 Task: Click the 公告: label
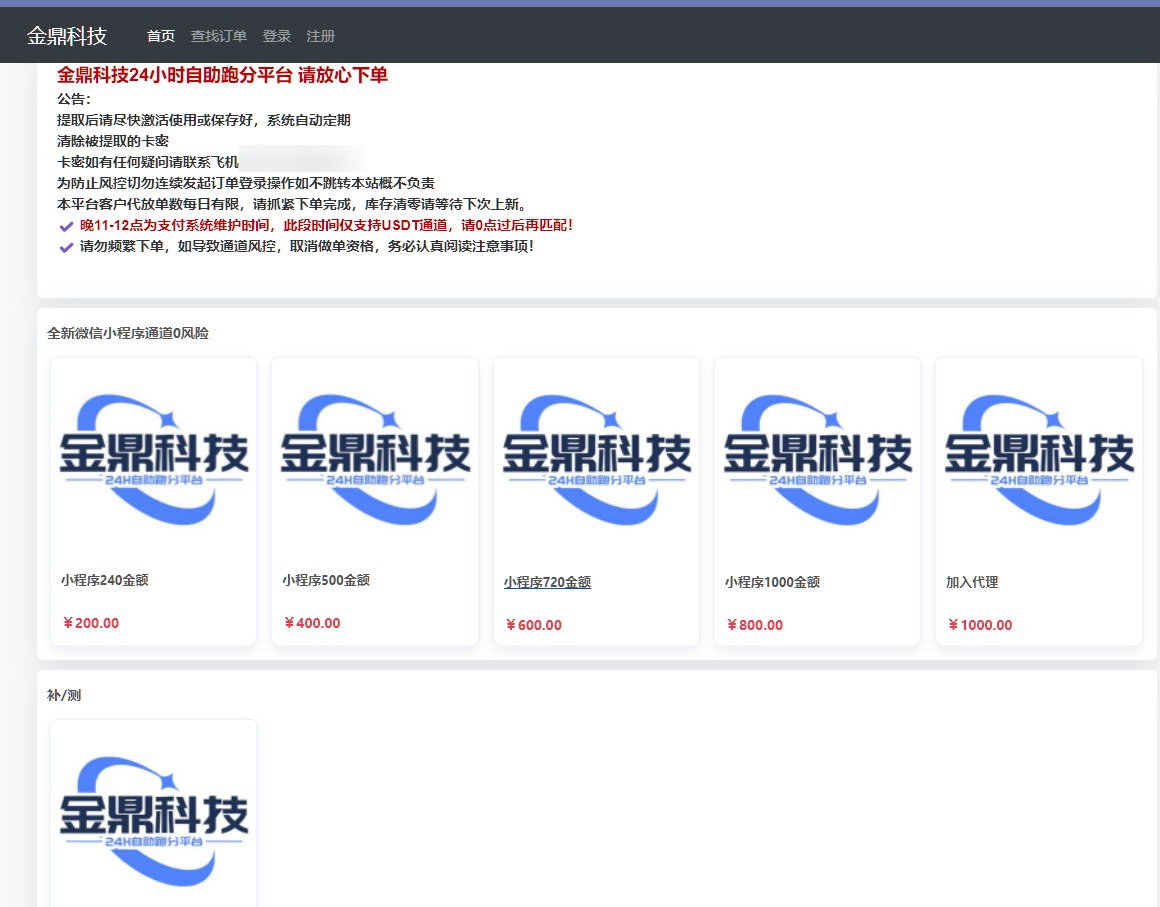click(x=73, y=99)
